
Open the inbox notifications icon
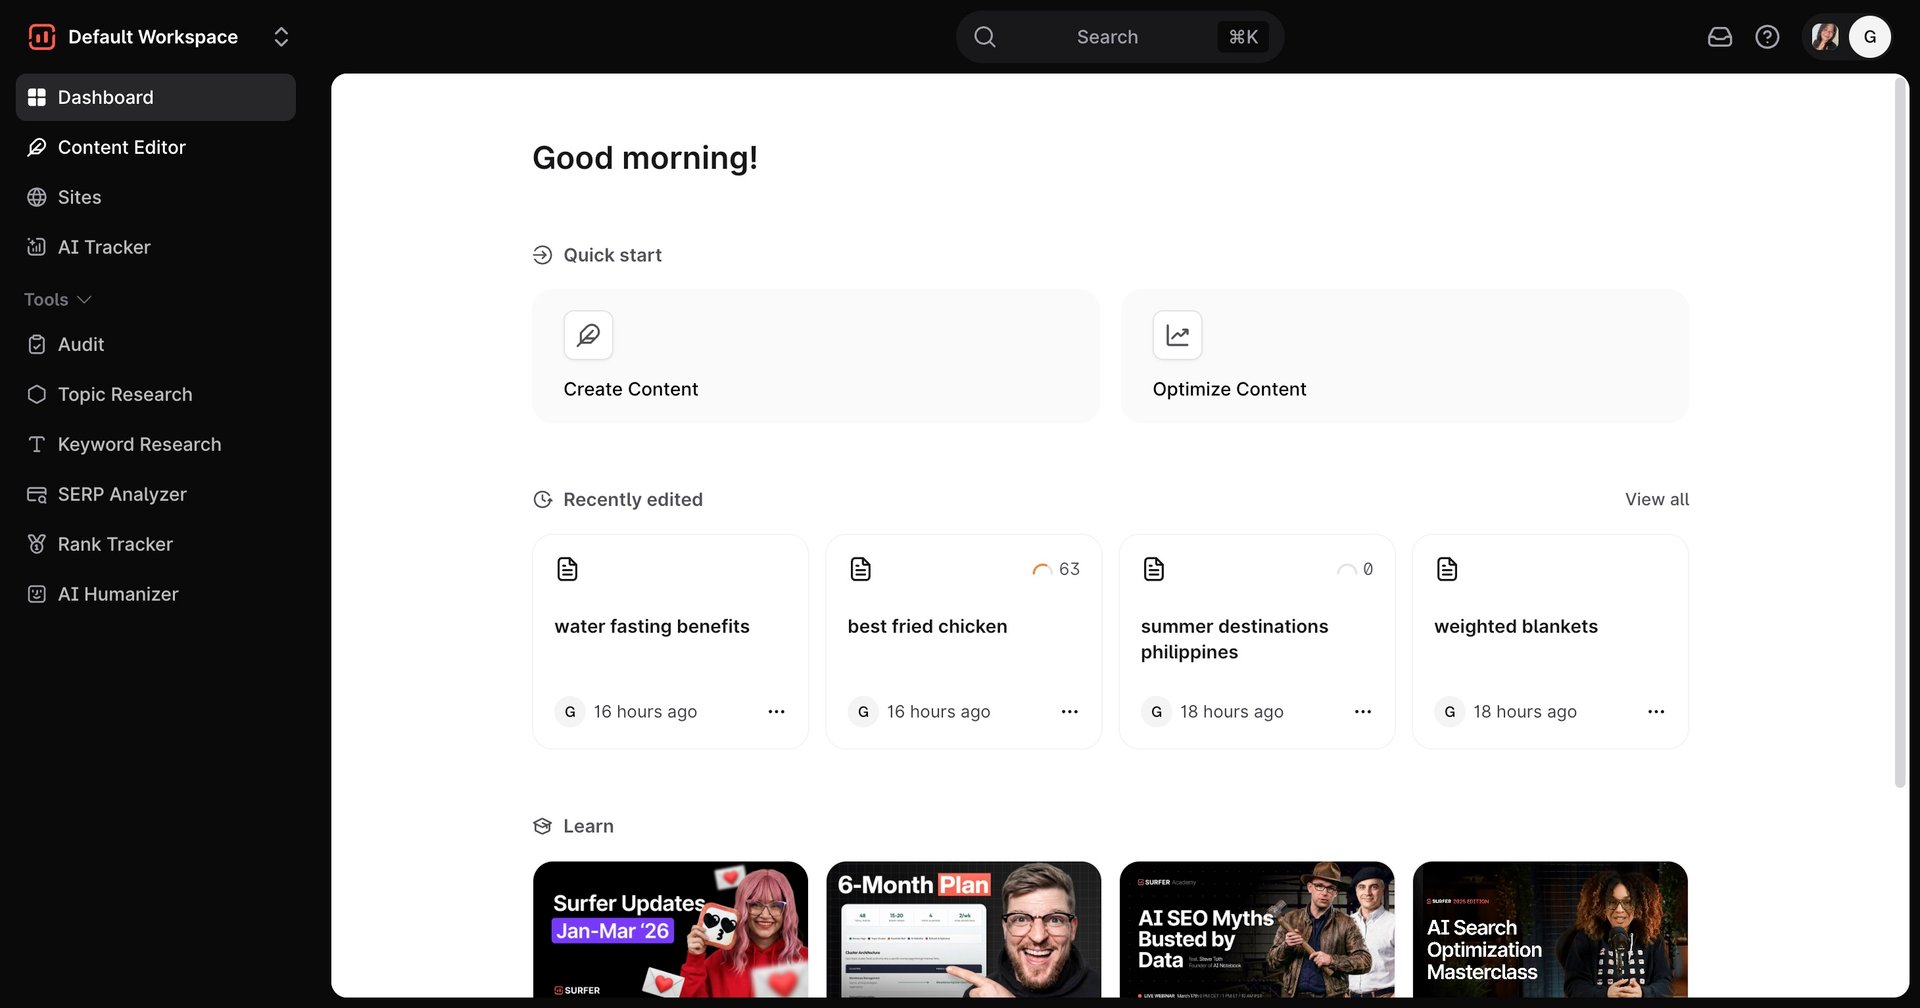click(x=1719, y=37)
